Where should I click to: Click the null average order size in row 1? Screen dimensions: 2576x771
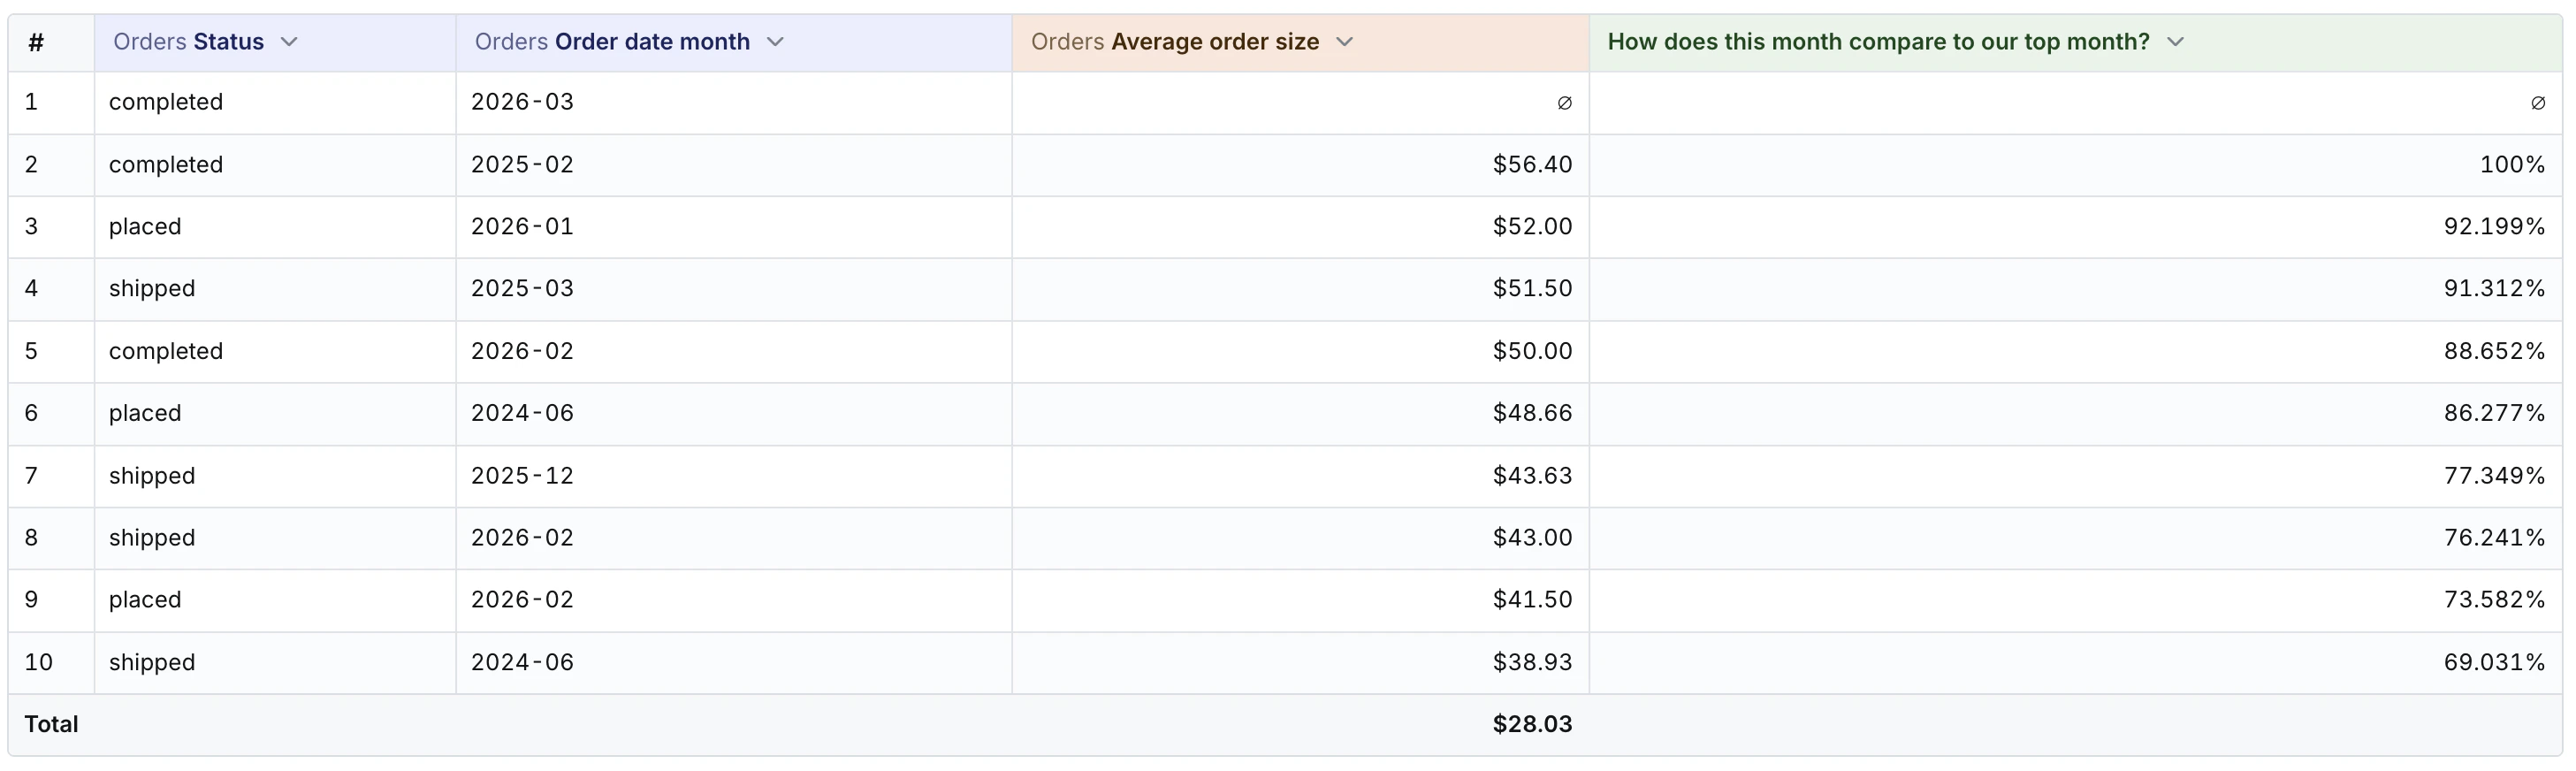(1301, 102)
